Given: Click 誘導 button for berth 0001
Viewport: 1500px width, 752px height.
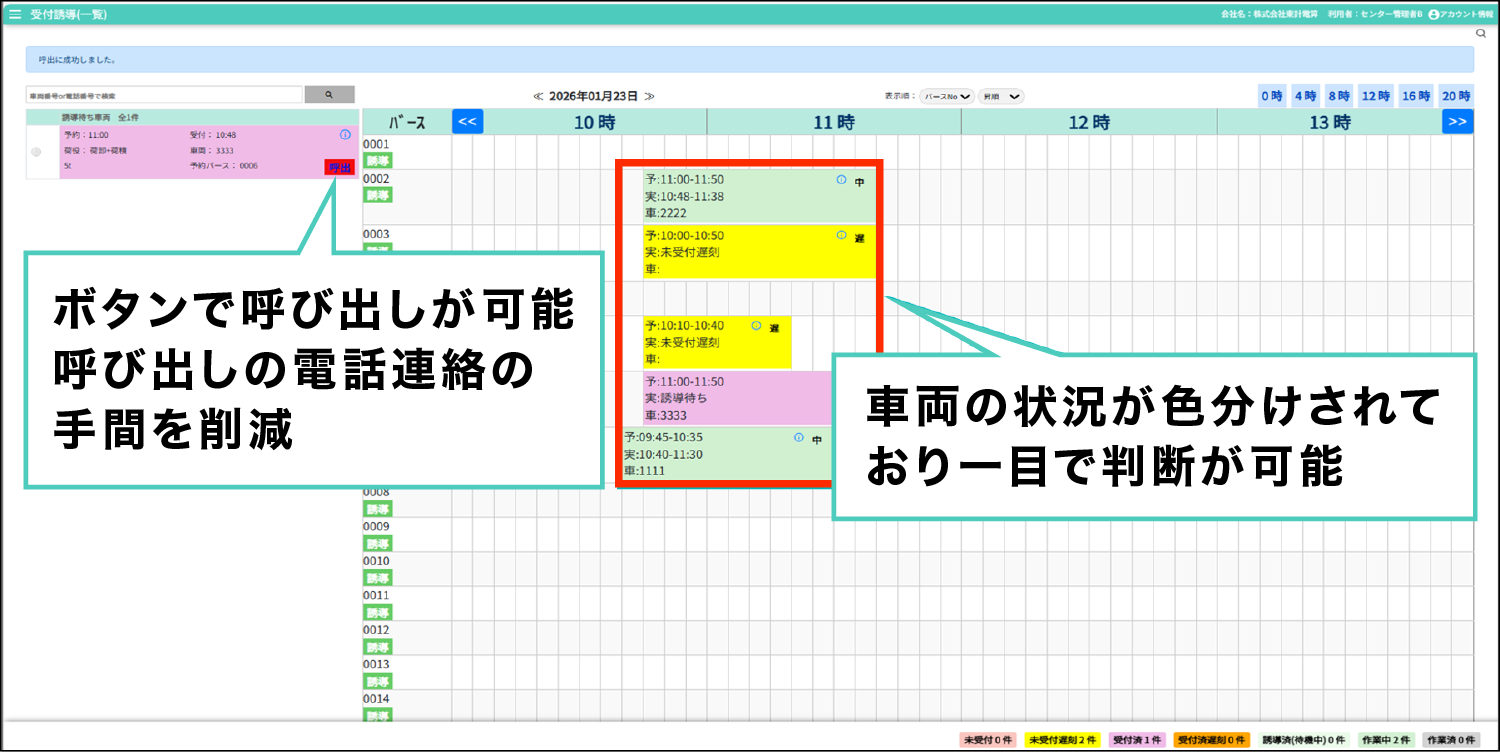Looking at the screenshot, I should [x=378, y=161].
